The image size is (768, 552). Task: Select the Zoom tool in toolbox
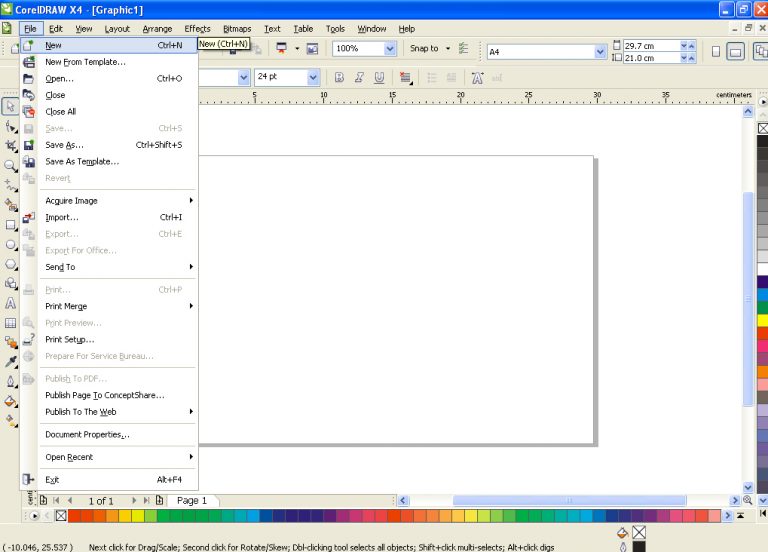click(x=10, y=166)
